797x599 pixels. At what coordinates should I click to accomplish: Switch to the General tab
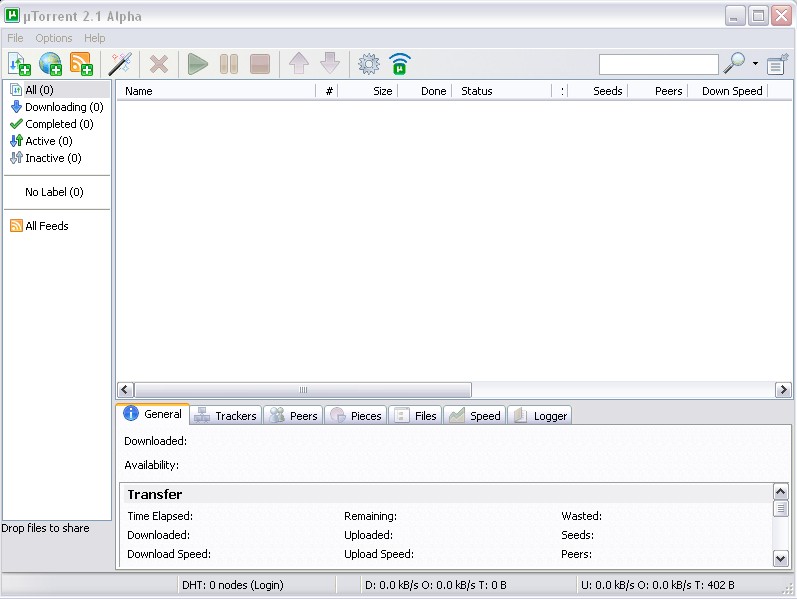(153, 414)
